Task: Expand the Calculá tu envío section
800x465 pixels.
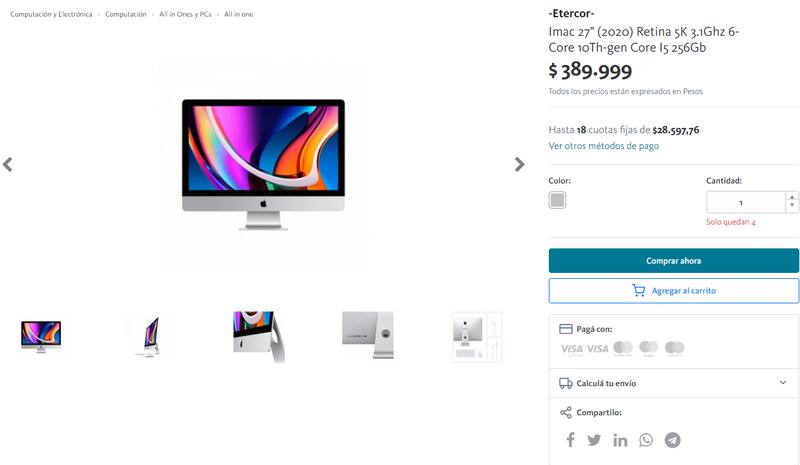Action: pos(674,383)
